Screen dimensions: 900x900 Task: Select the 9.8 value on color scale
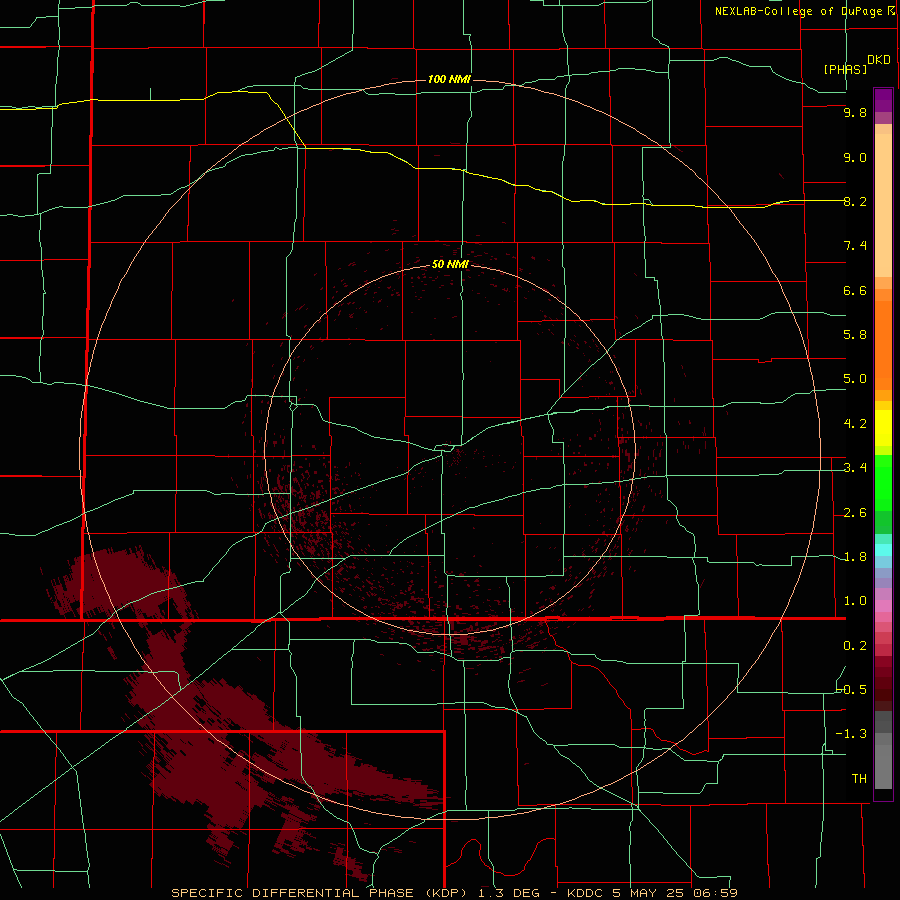click(x=855, y=112)
